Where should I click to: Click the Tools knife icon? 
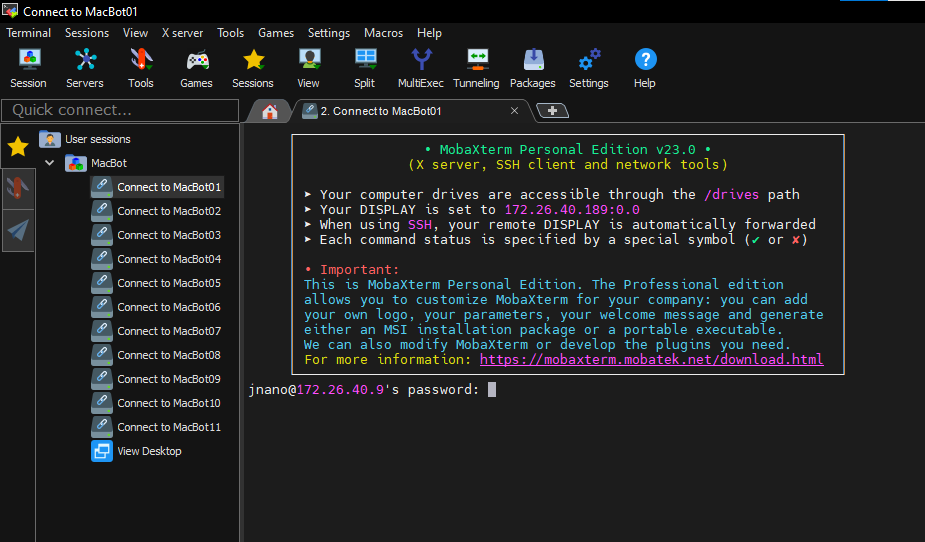coord(141,60)
